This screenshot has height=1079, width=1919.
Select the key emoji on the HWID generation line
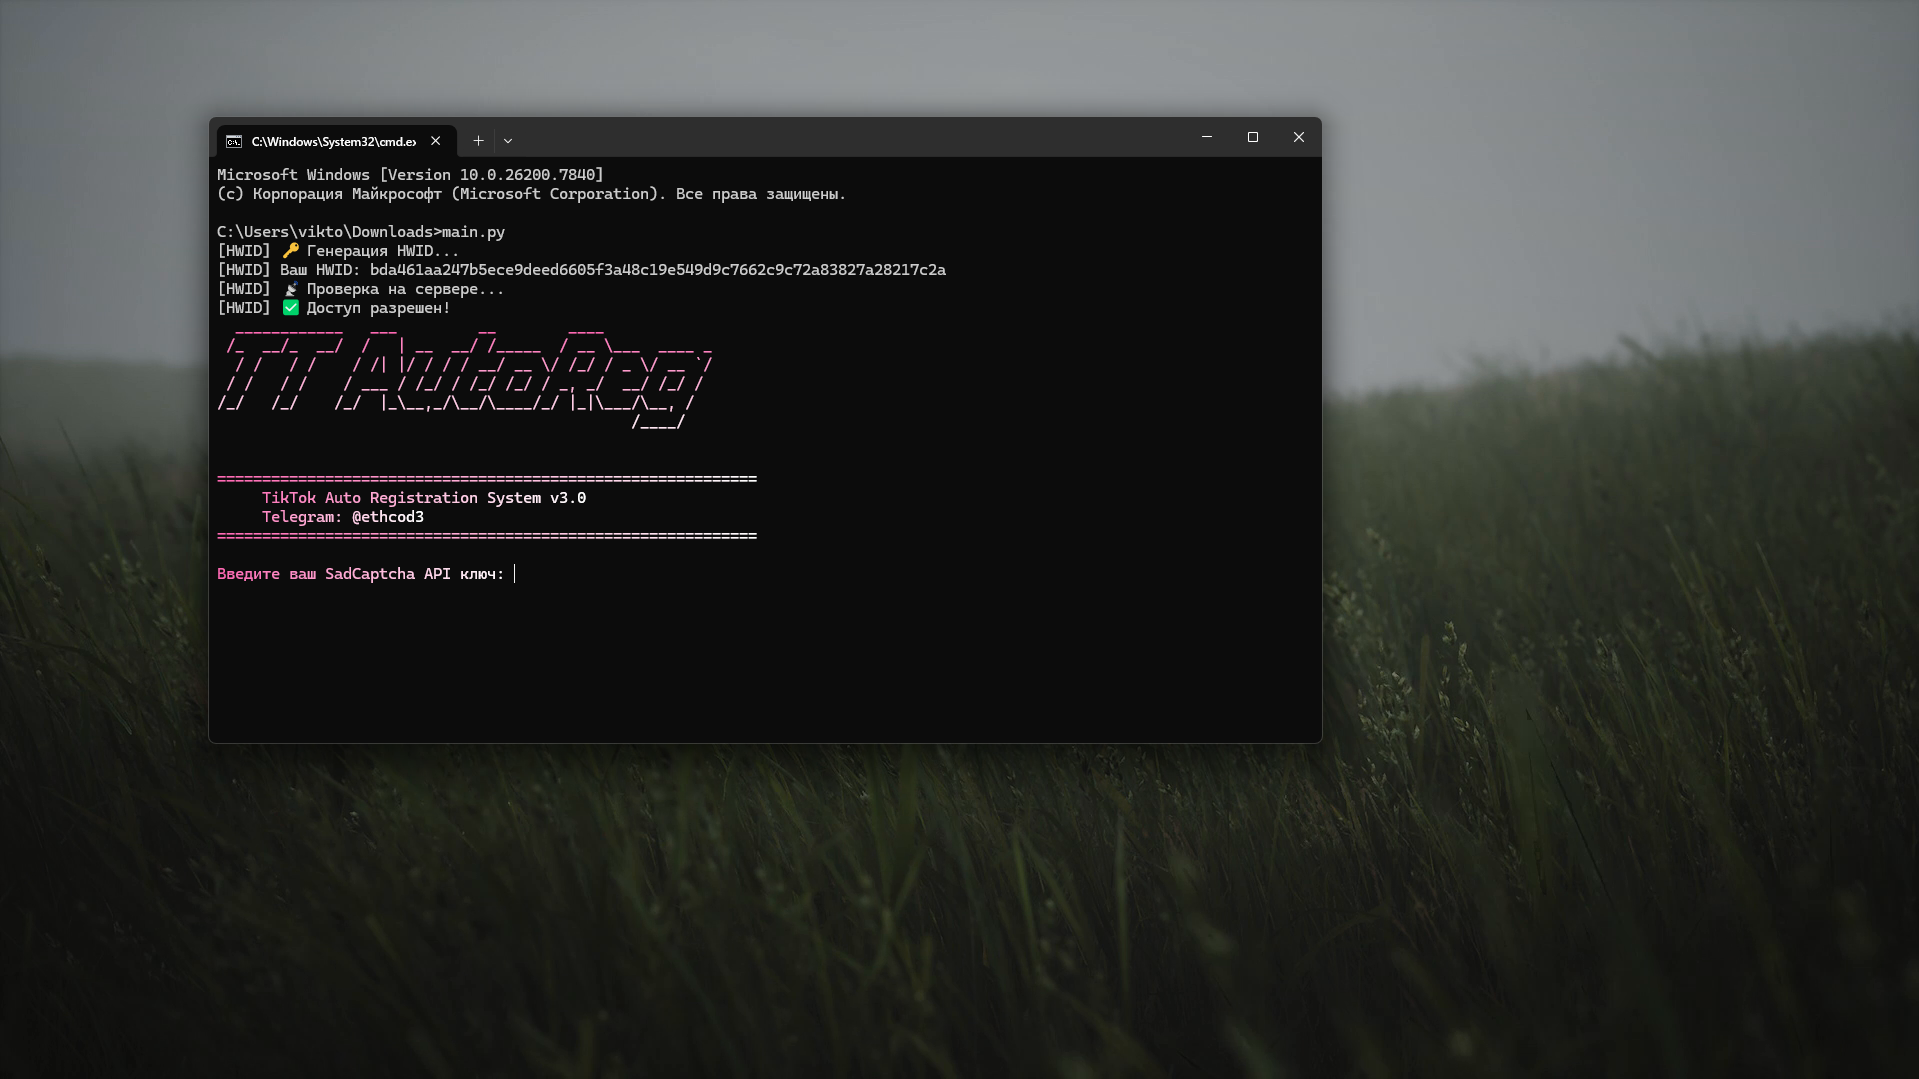[x=289, y=249]
